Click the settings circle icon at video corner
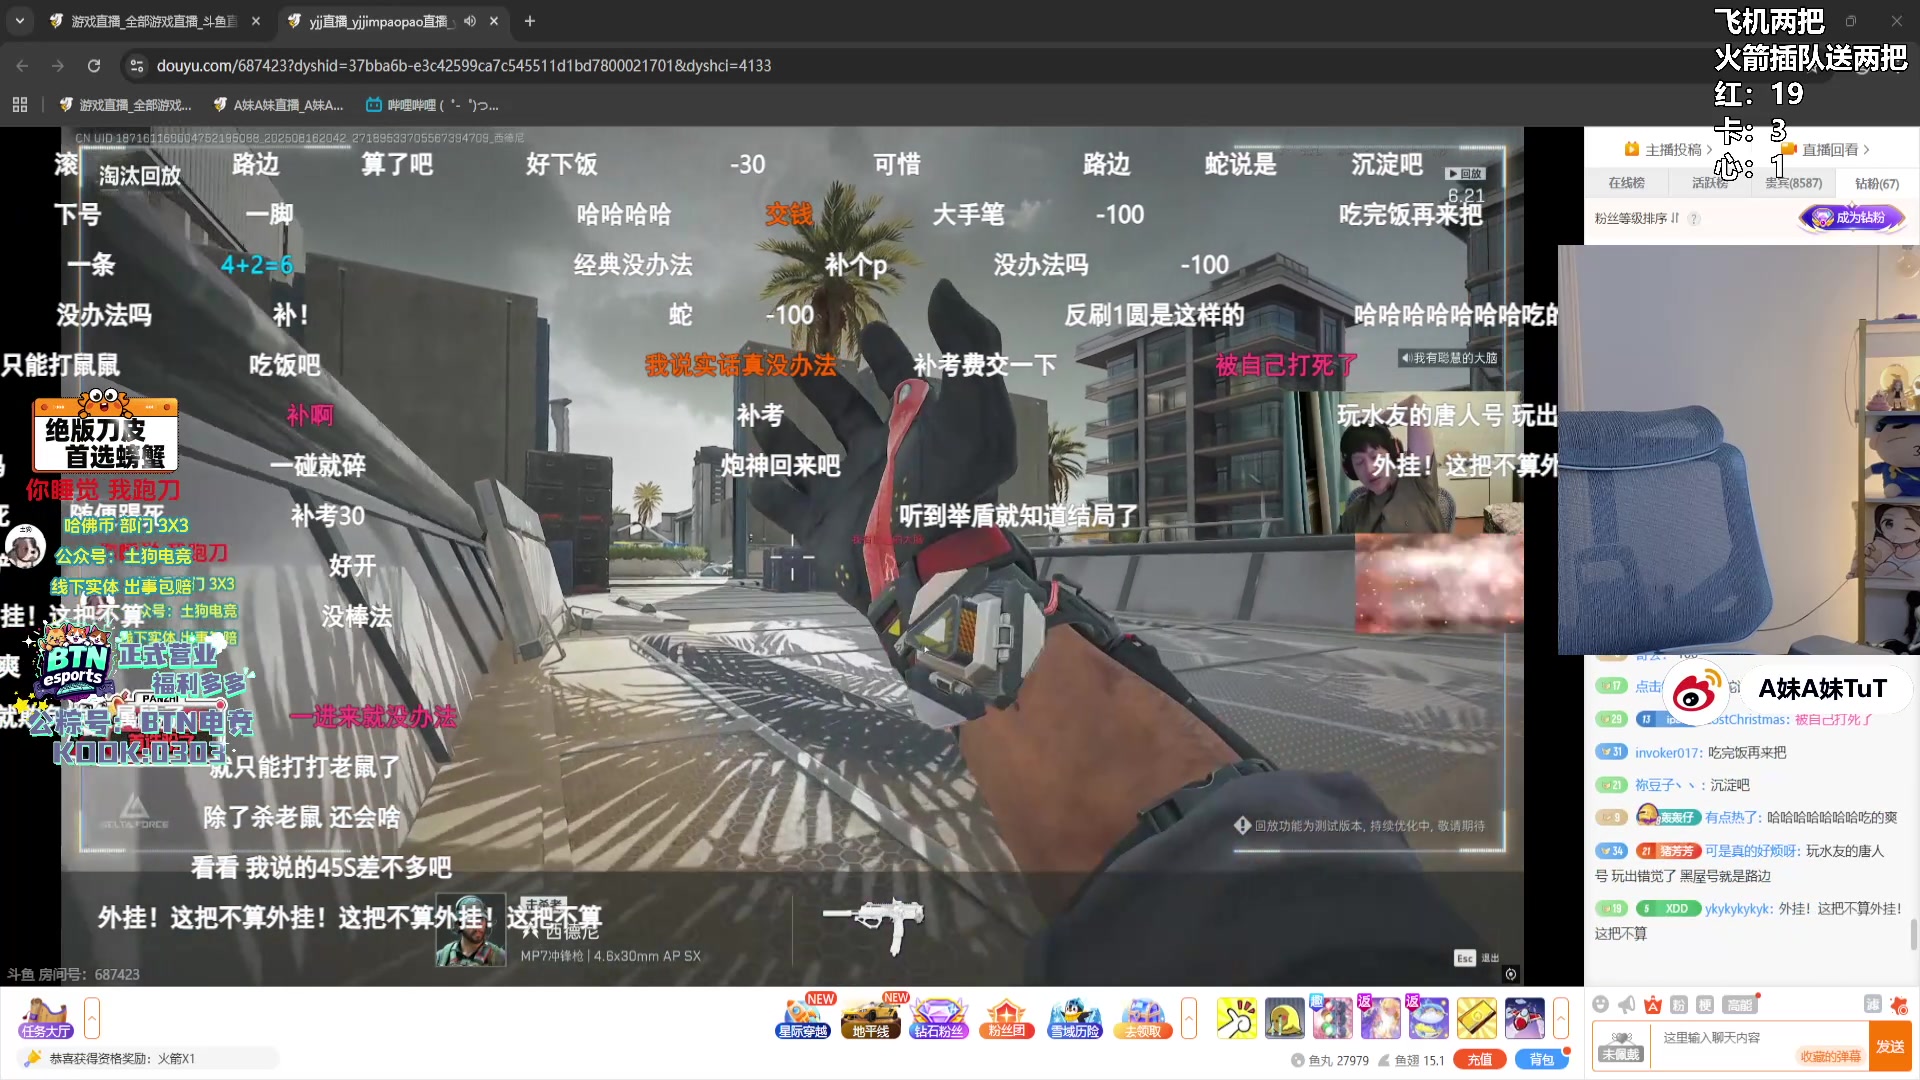 tap(1511, 974)
